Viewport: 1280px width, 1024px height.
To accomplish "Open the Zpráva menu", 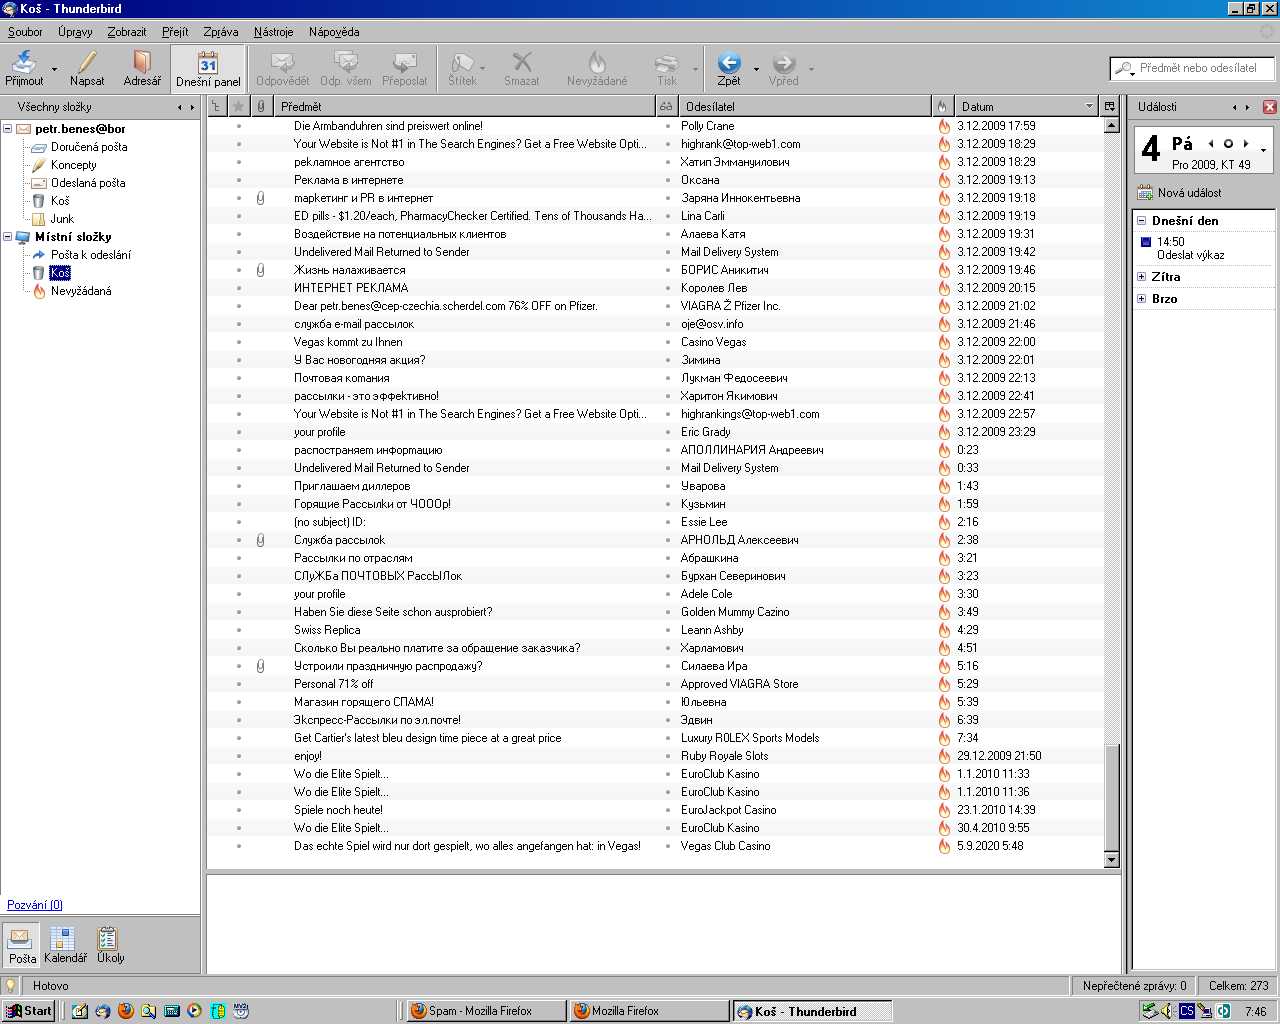I will (220, 32).
